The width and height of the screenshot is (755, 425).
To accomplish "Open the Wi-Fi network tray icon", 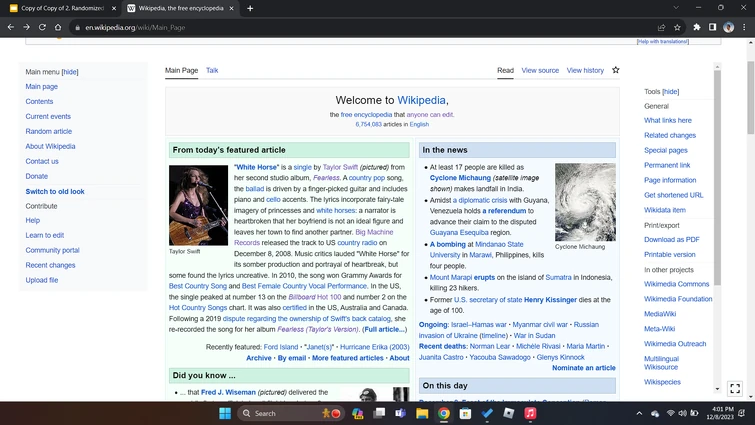I will coord(670,413).
